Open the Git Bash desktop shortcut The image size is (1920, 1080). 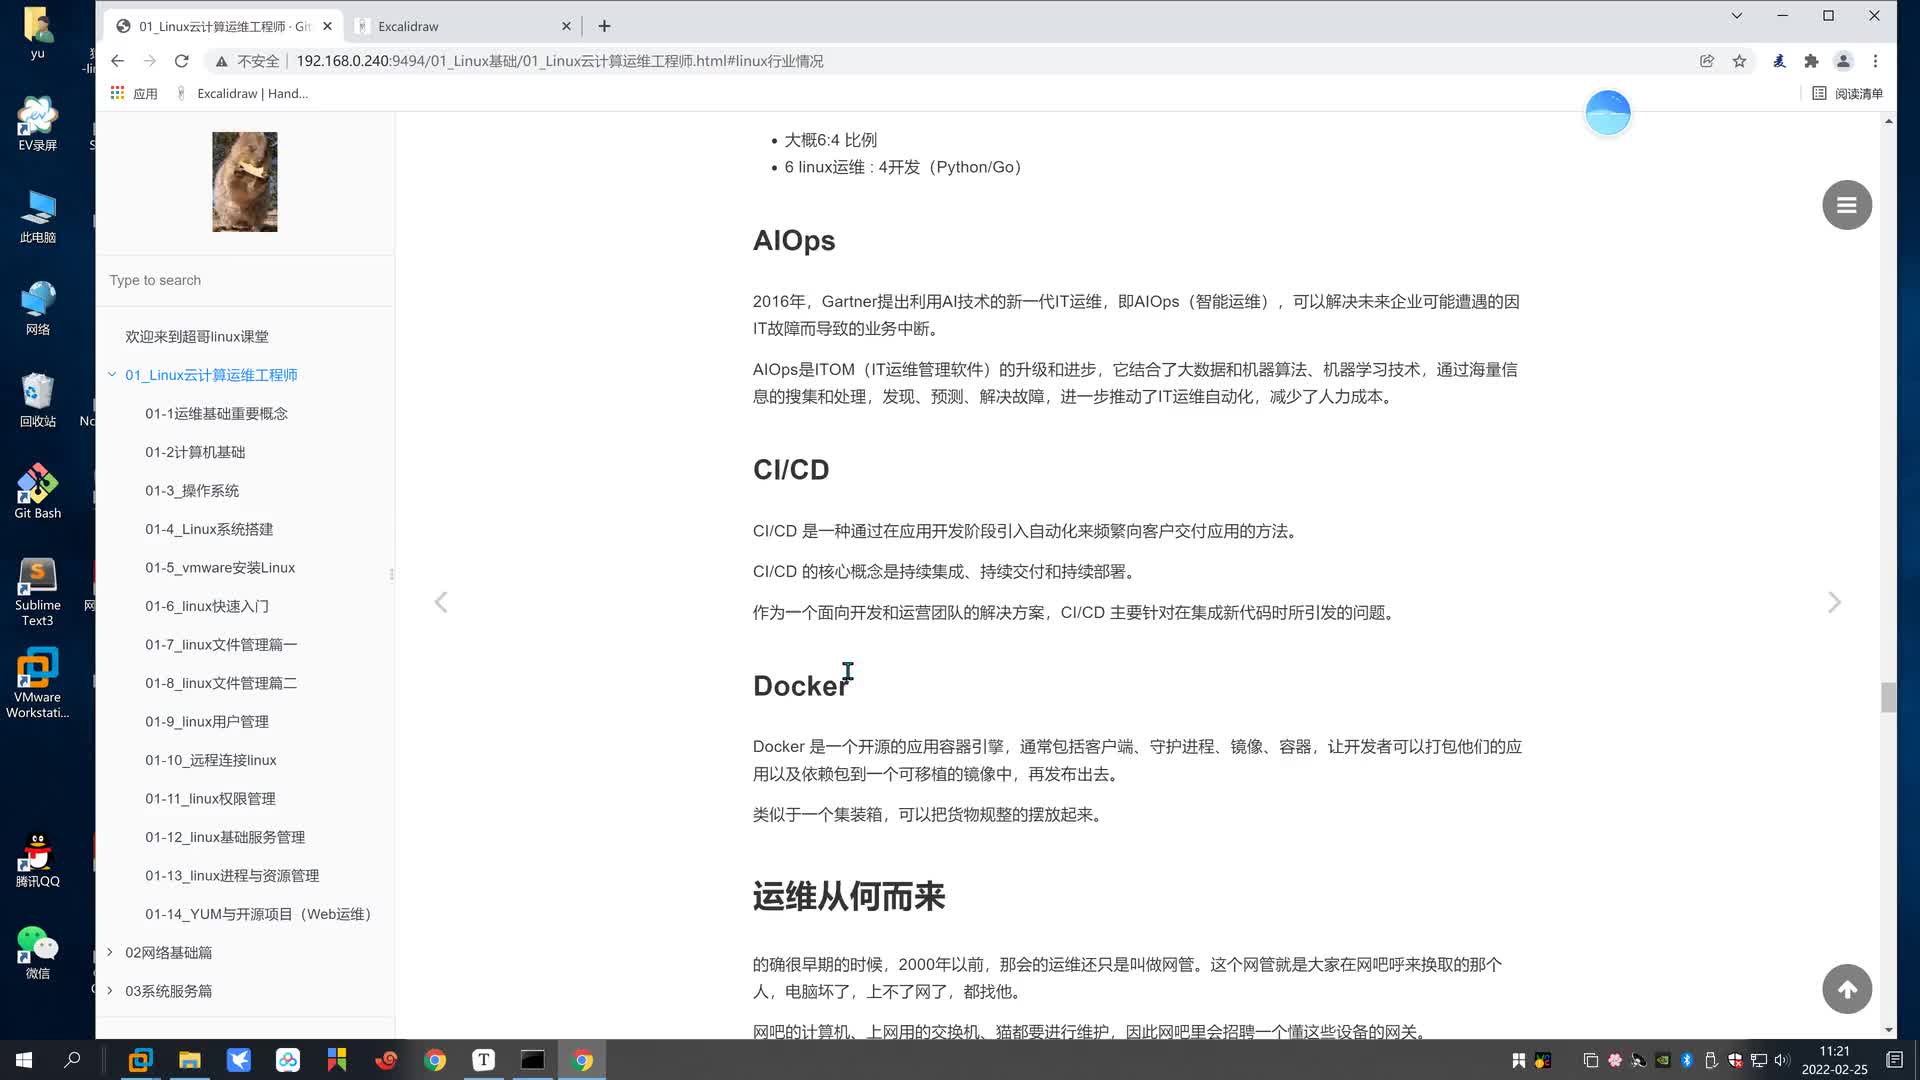tap(37, 491)
